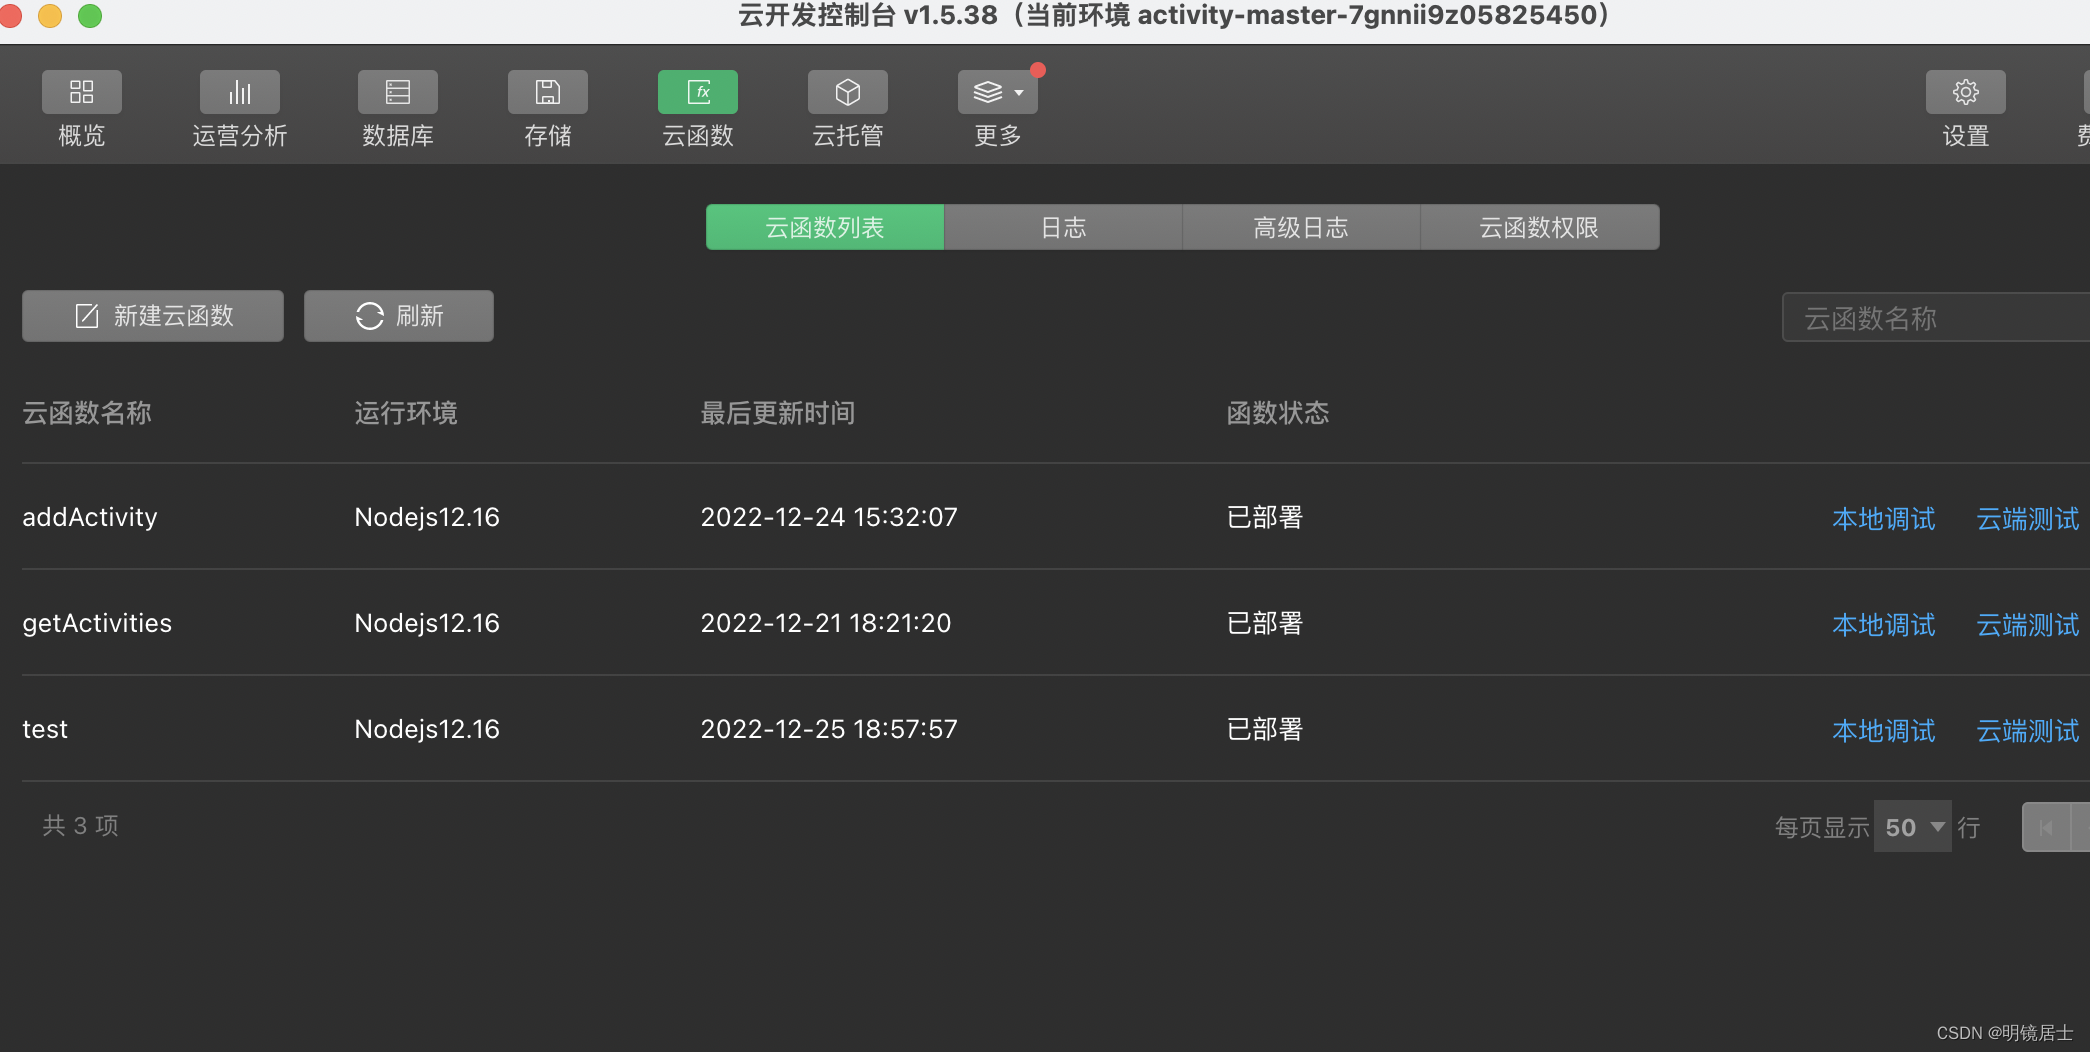
Task: Go to first page pagination button
Action: (2046, 827)
